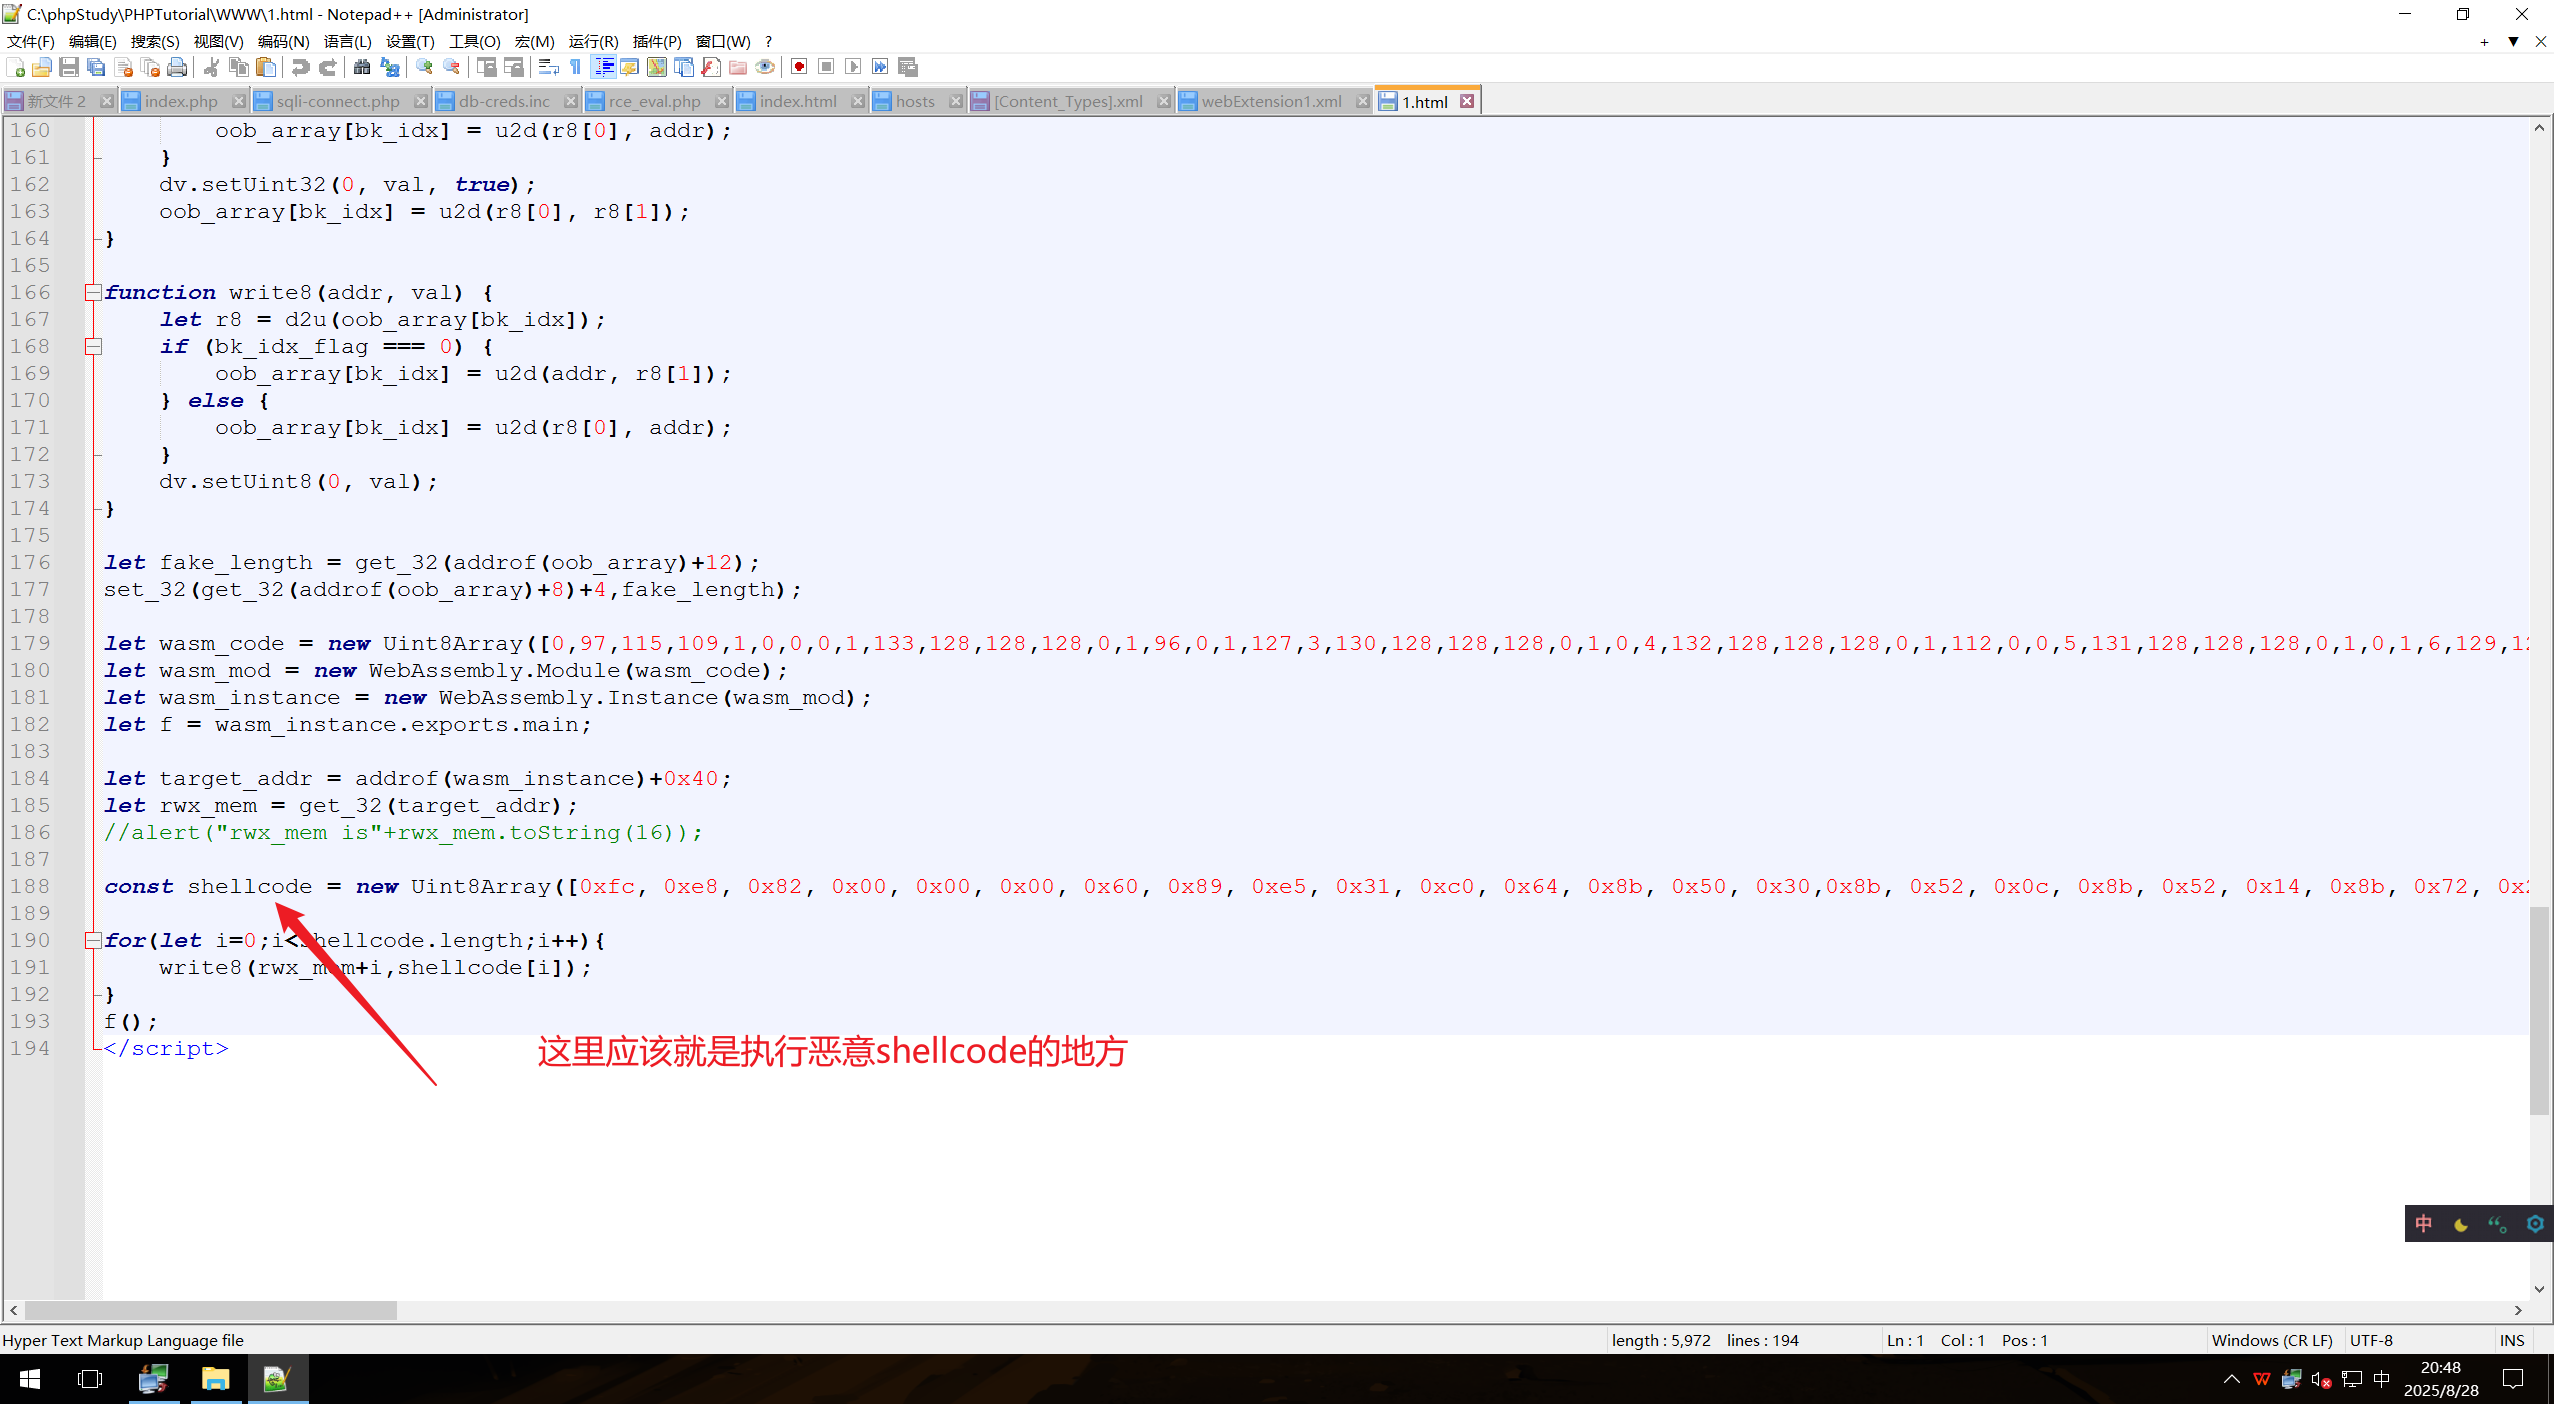Click the Windows (CR LF) status field

(2271, 1340)
